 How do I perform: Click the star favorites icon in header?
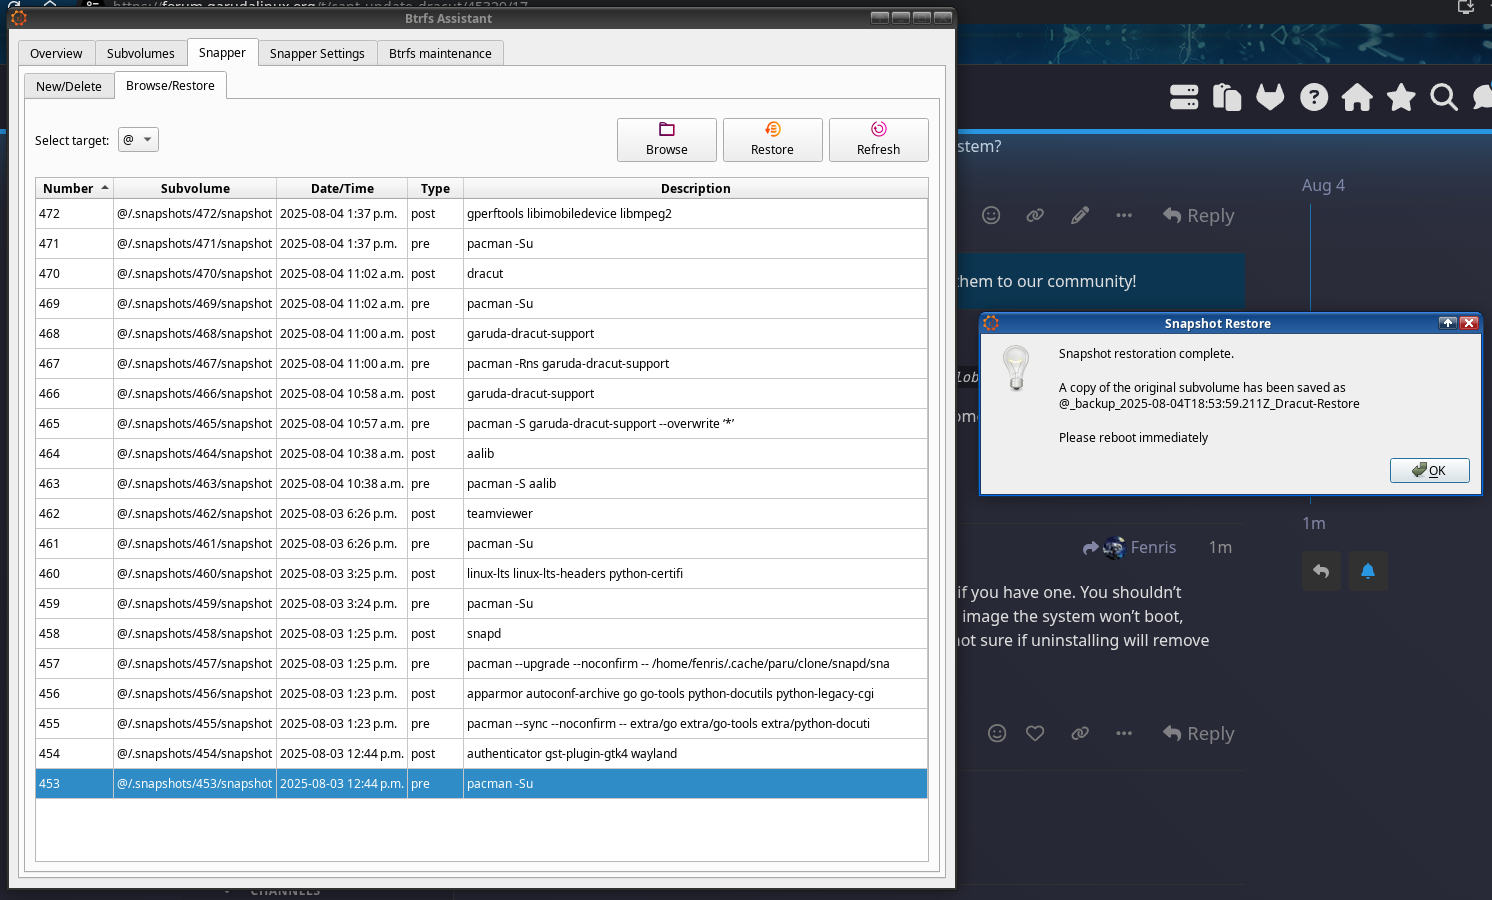click(x=1401, y=97)
